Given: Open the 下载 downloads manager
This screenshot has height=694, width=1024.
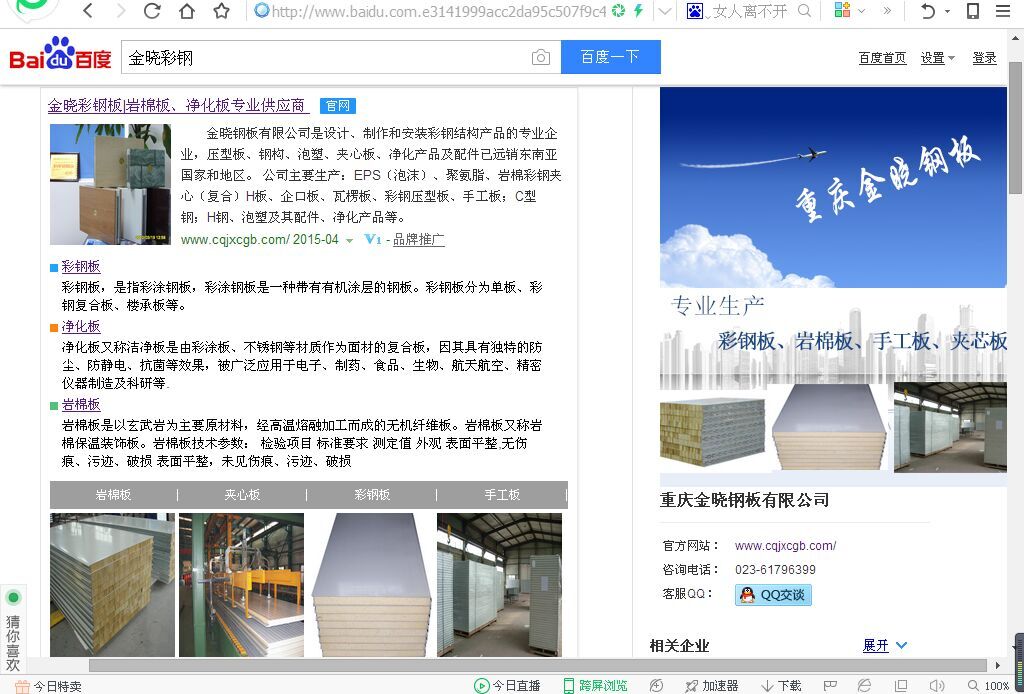Looking at the screenshot, I should [781, 686].
